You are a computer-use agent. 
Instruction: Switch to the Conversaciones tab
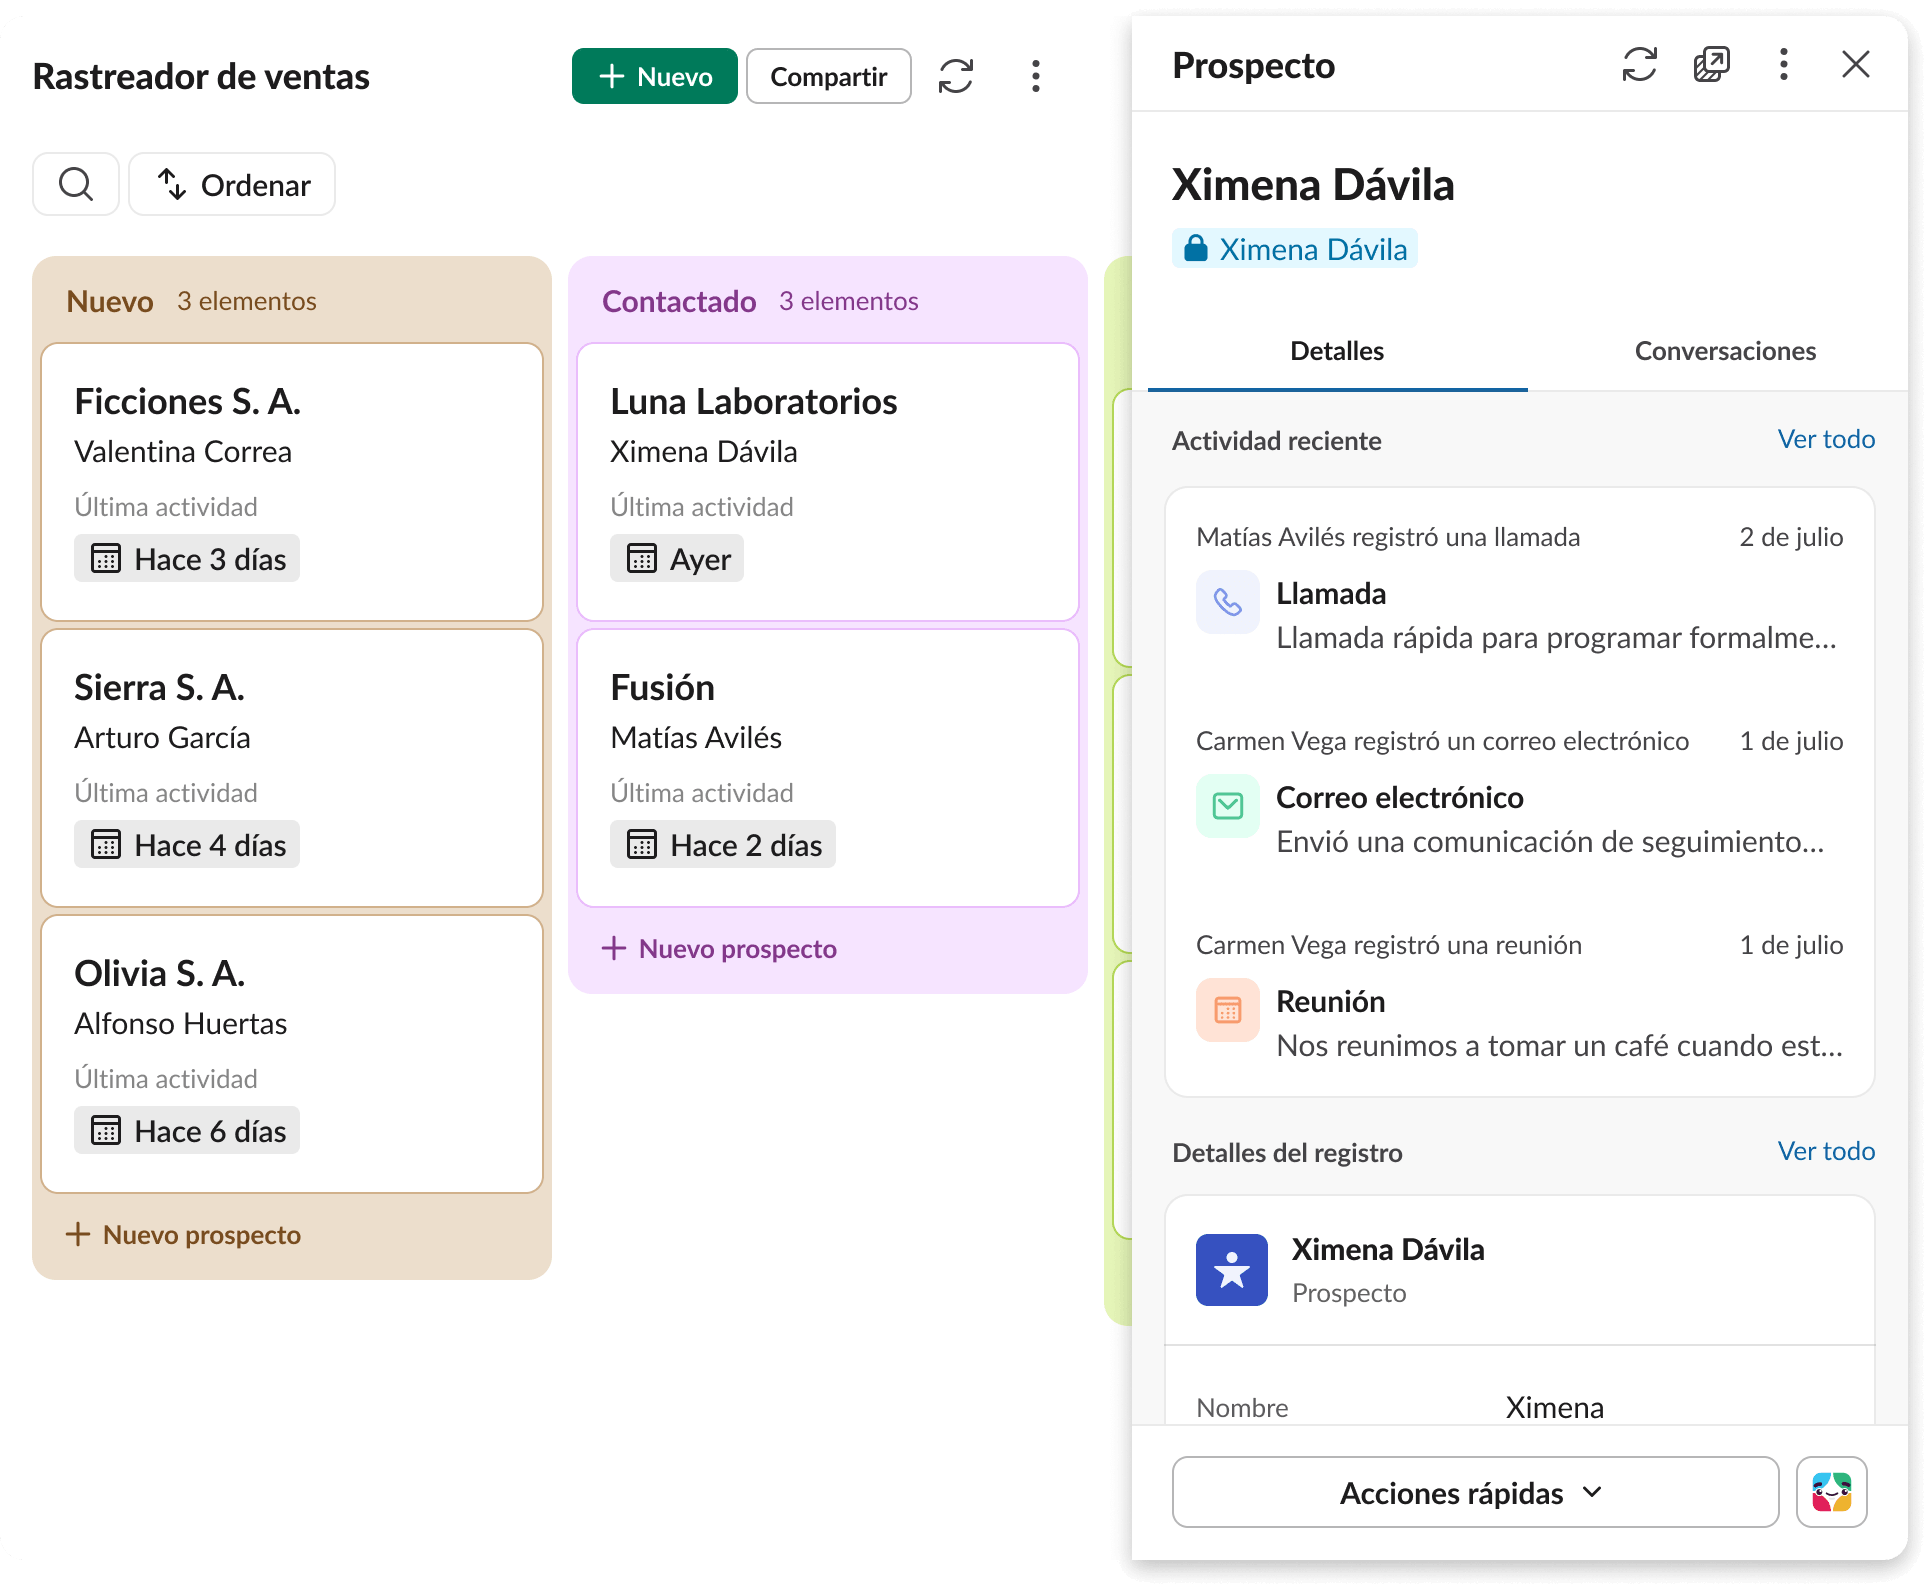(1725, 351)
